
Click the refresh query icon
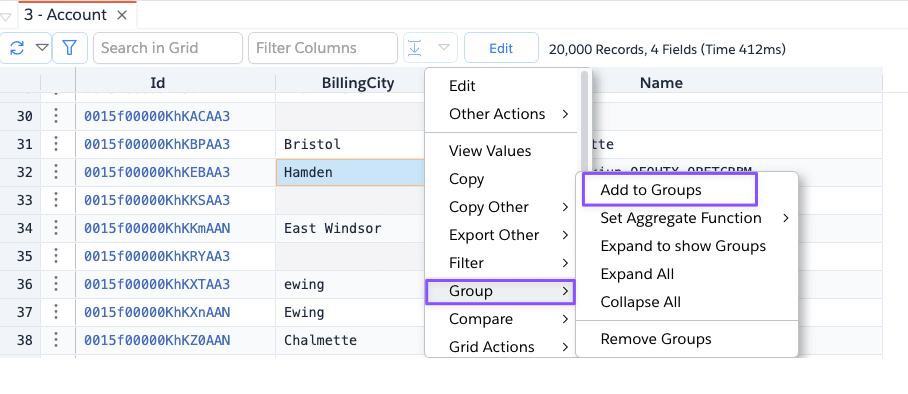17,48
